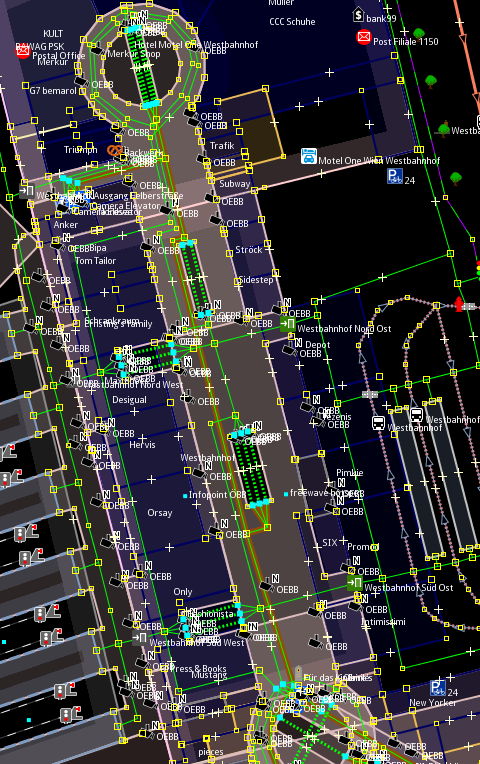This screenshot has height=764, width=480.
Task: Click the Only shop label
Action: [183, 592]
